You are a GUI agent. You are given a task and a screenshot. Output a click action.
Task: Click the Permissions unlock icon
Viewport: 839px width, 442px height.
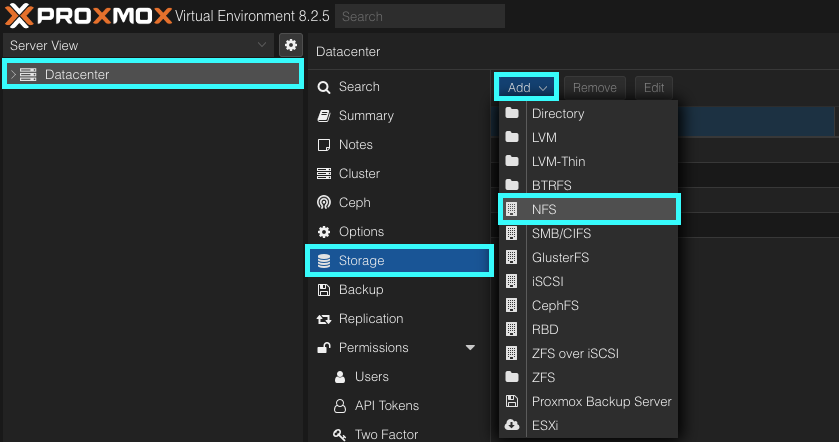(x=323, y=348)
